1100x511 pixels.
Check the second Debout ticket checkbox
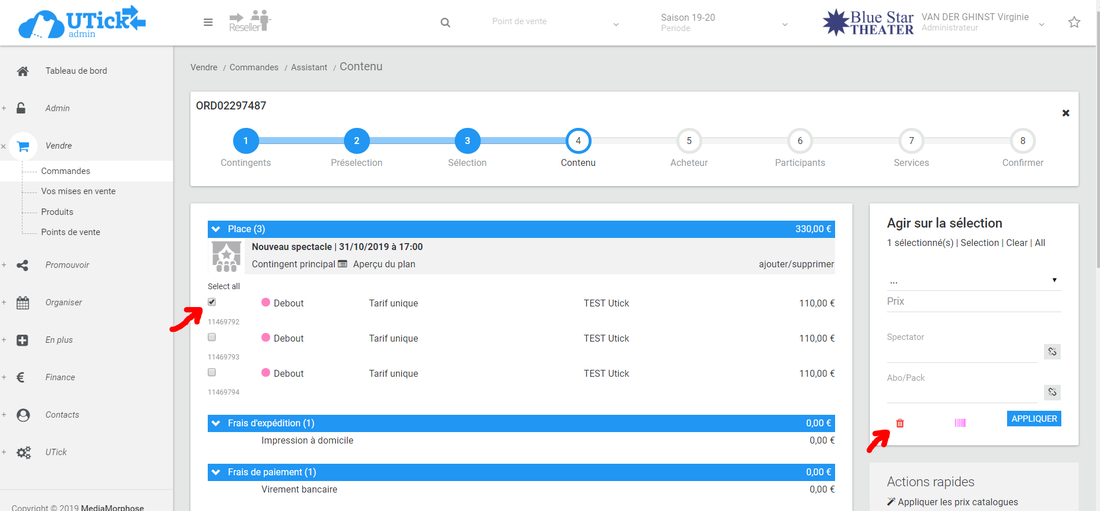coord(212,337)
